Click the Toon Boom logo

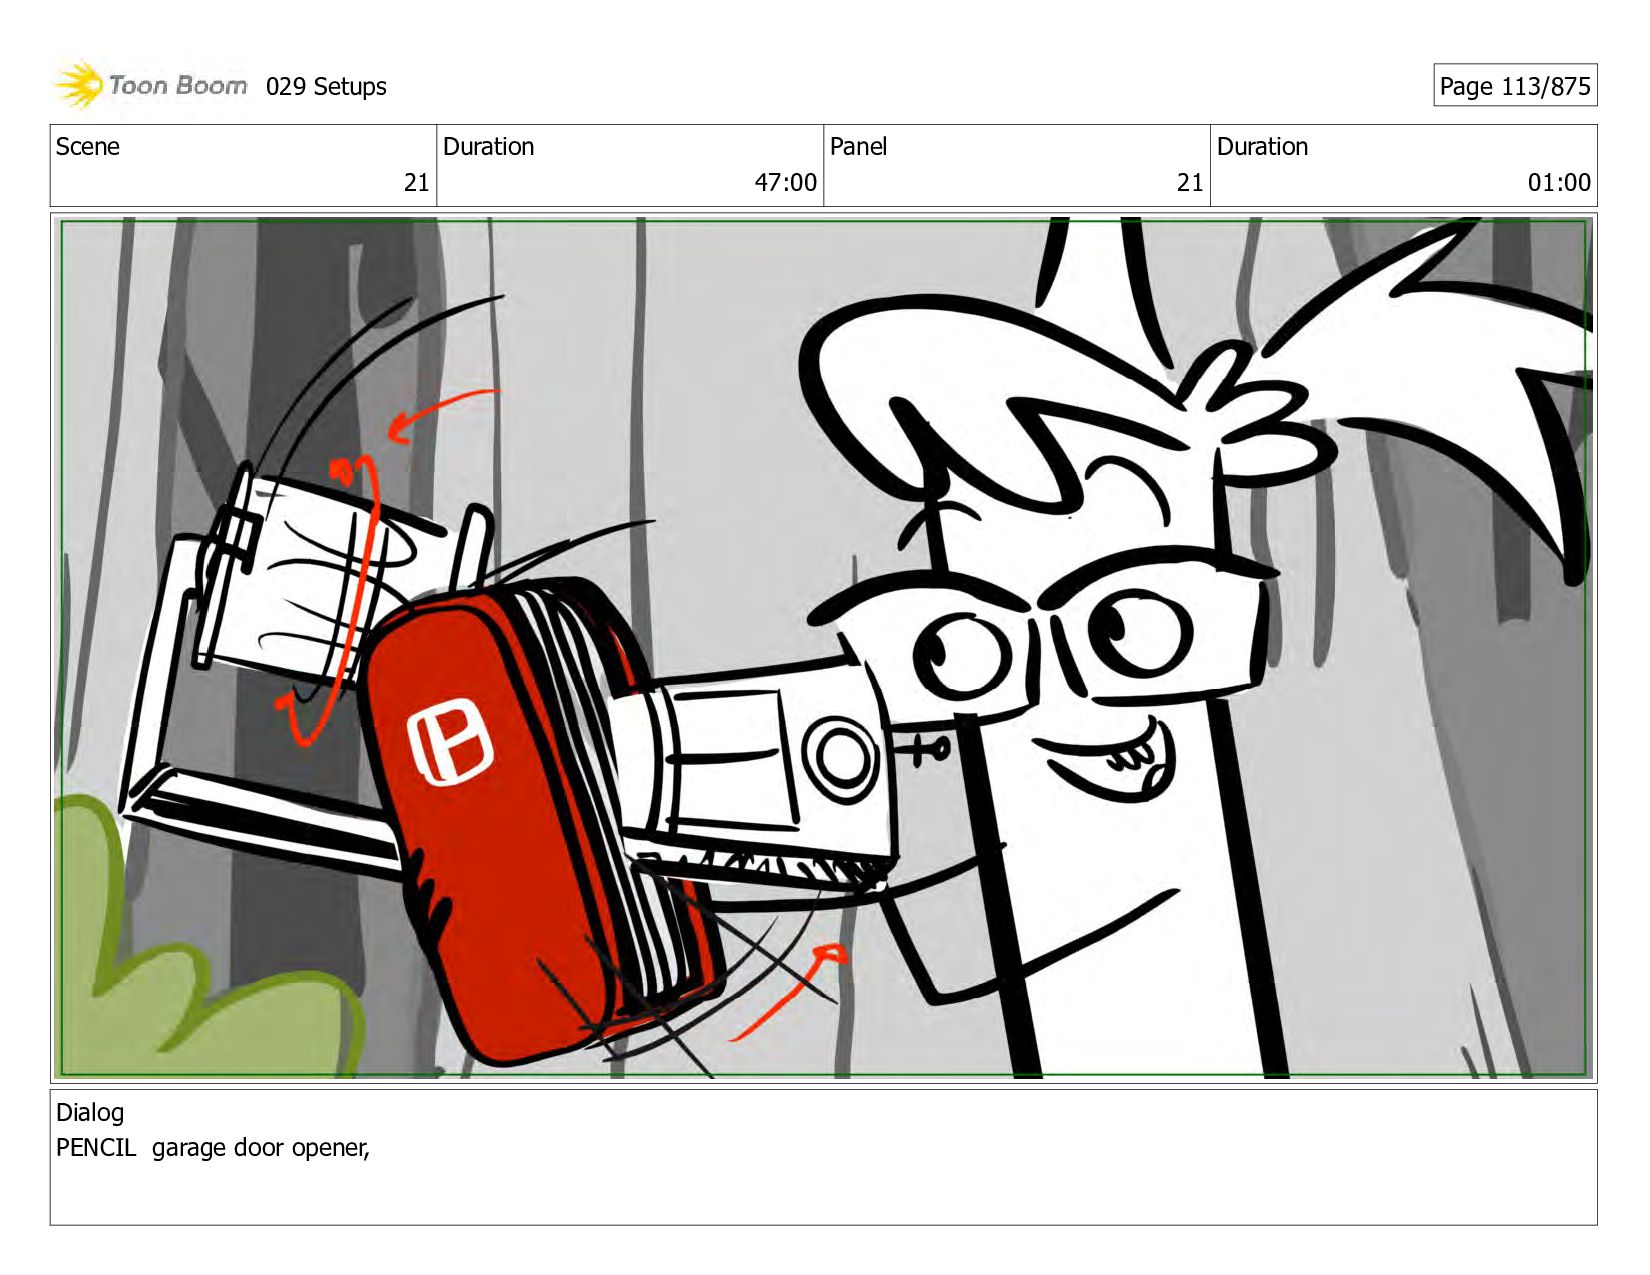150,85
